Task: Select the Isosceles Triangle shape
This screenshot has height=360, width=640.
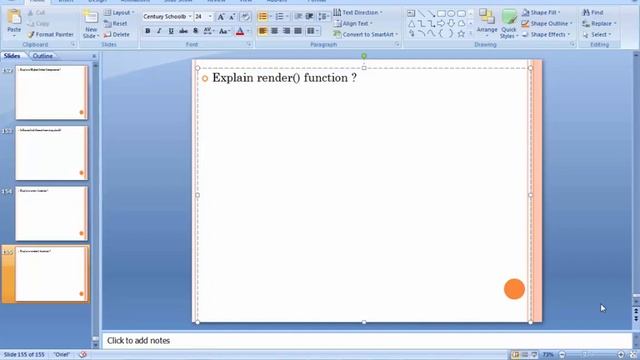Action: [411, 24]
